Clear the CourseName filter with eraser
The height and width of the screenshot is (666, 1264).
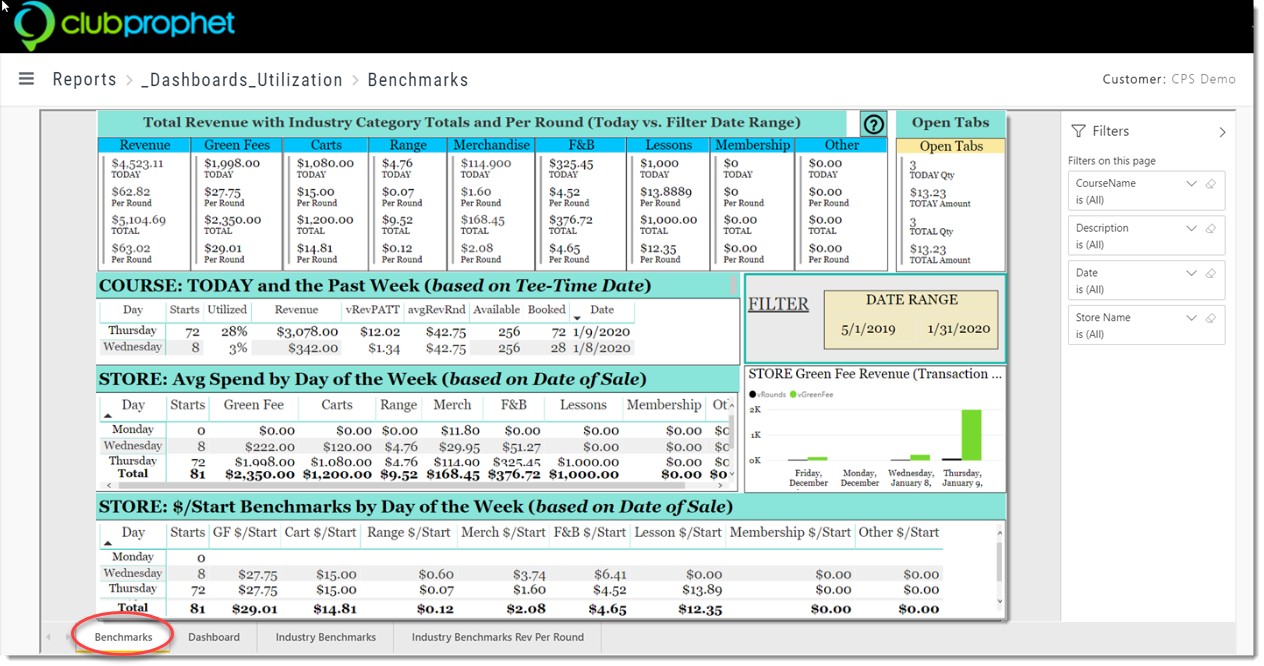pyautogui.click(x=1210, y=184)
